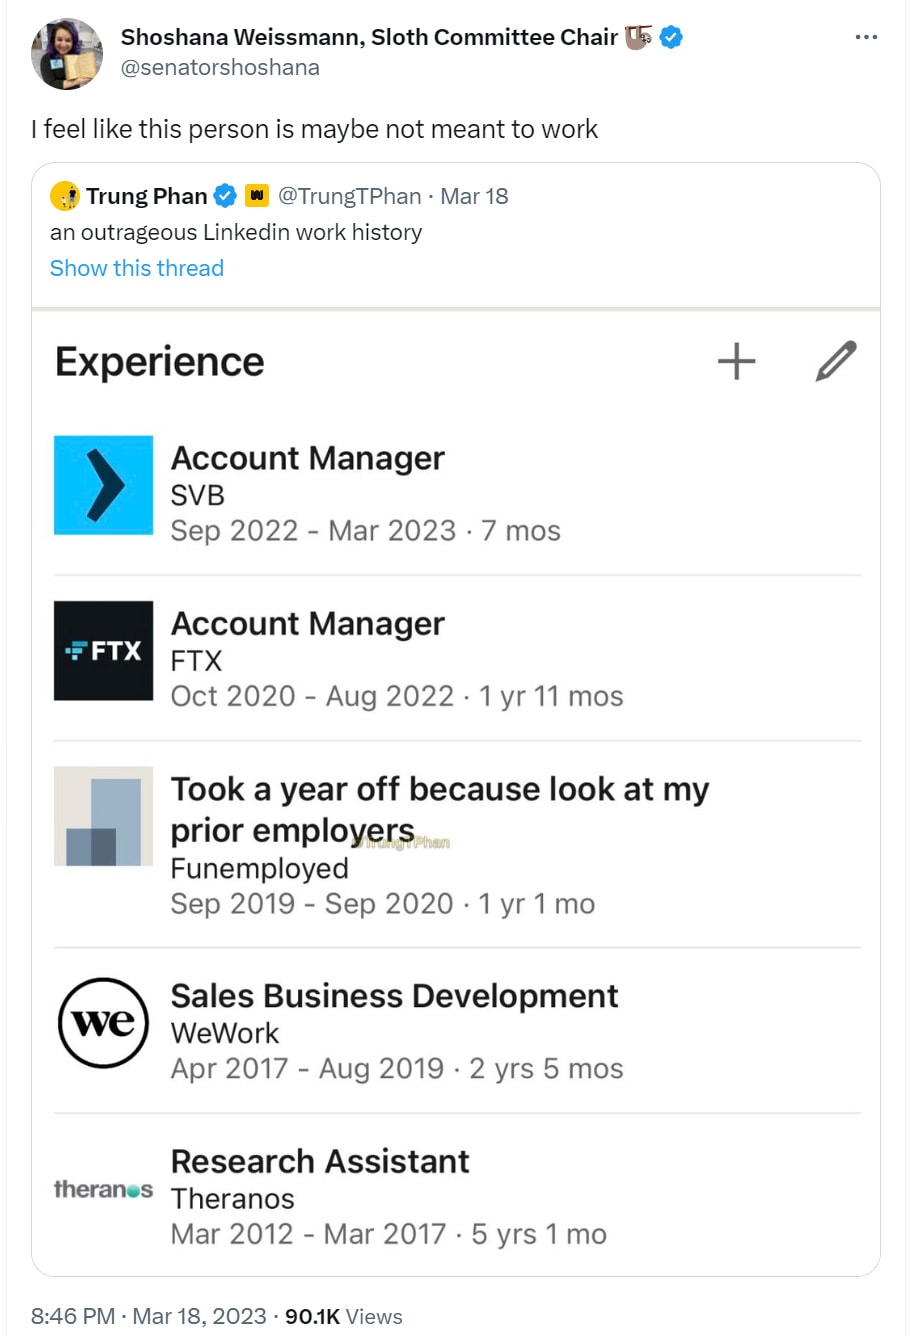Click the Shoshana Weissmann display name
The width and height of the screenshot is (909, 1336).
point(369,37)
